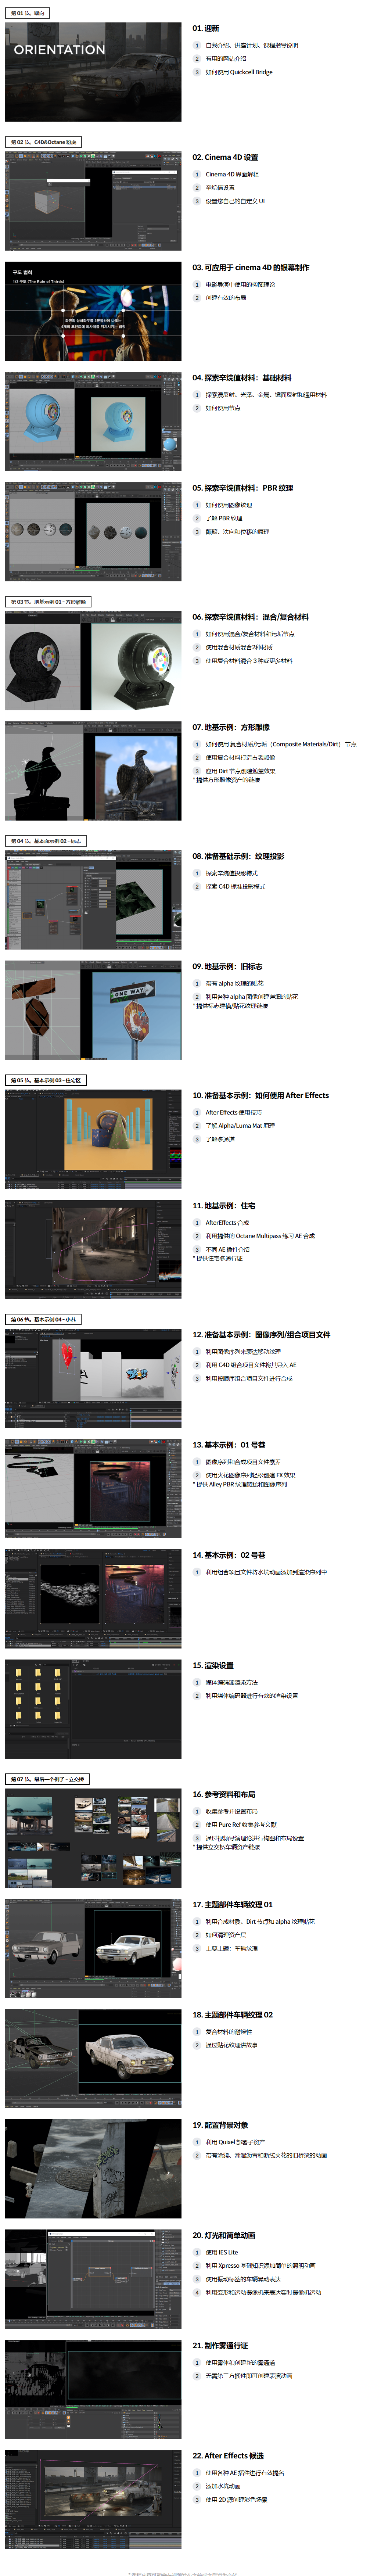Open the 车辆纹理 02 rusty car thumbnail

93,2058
